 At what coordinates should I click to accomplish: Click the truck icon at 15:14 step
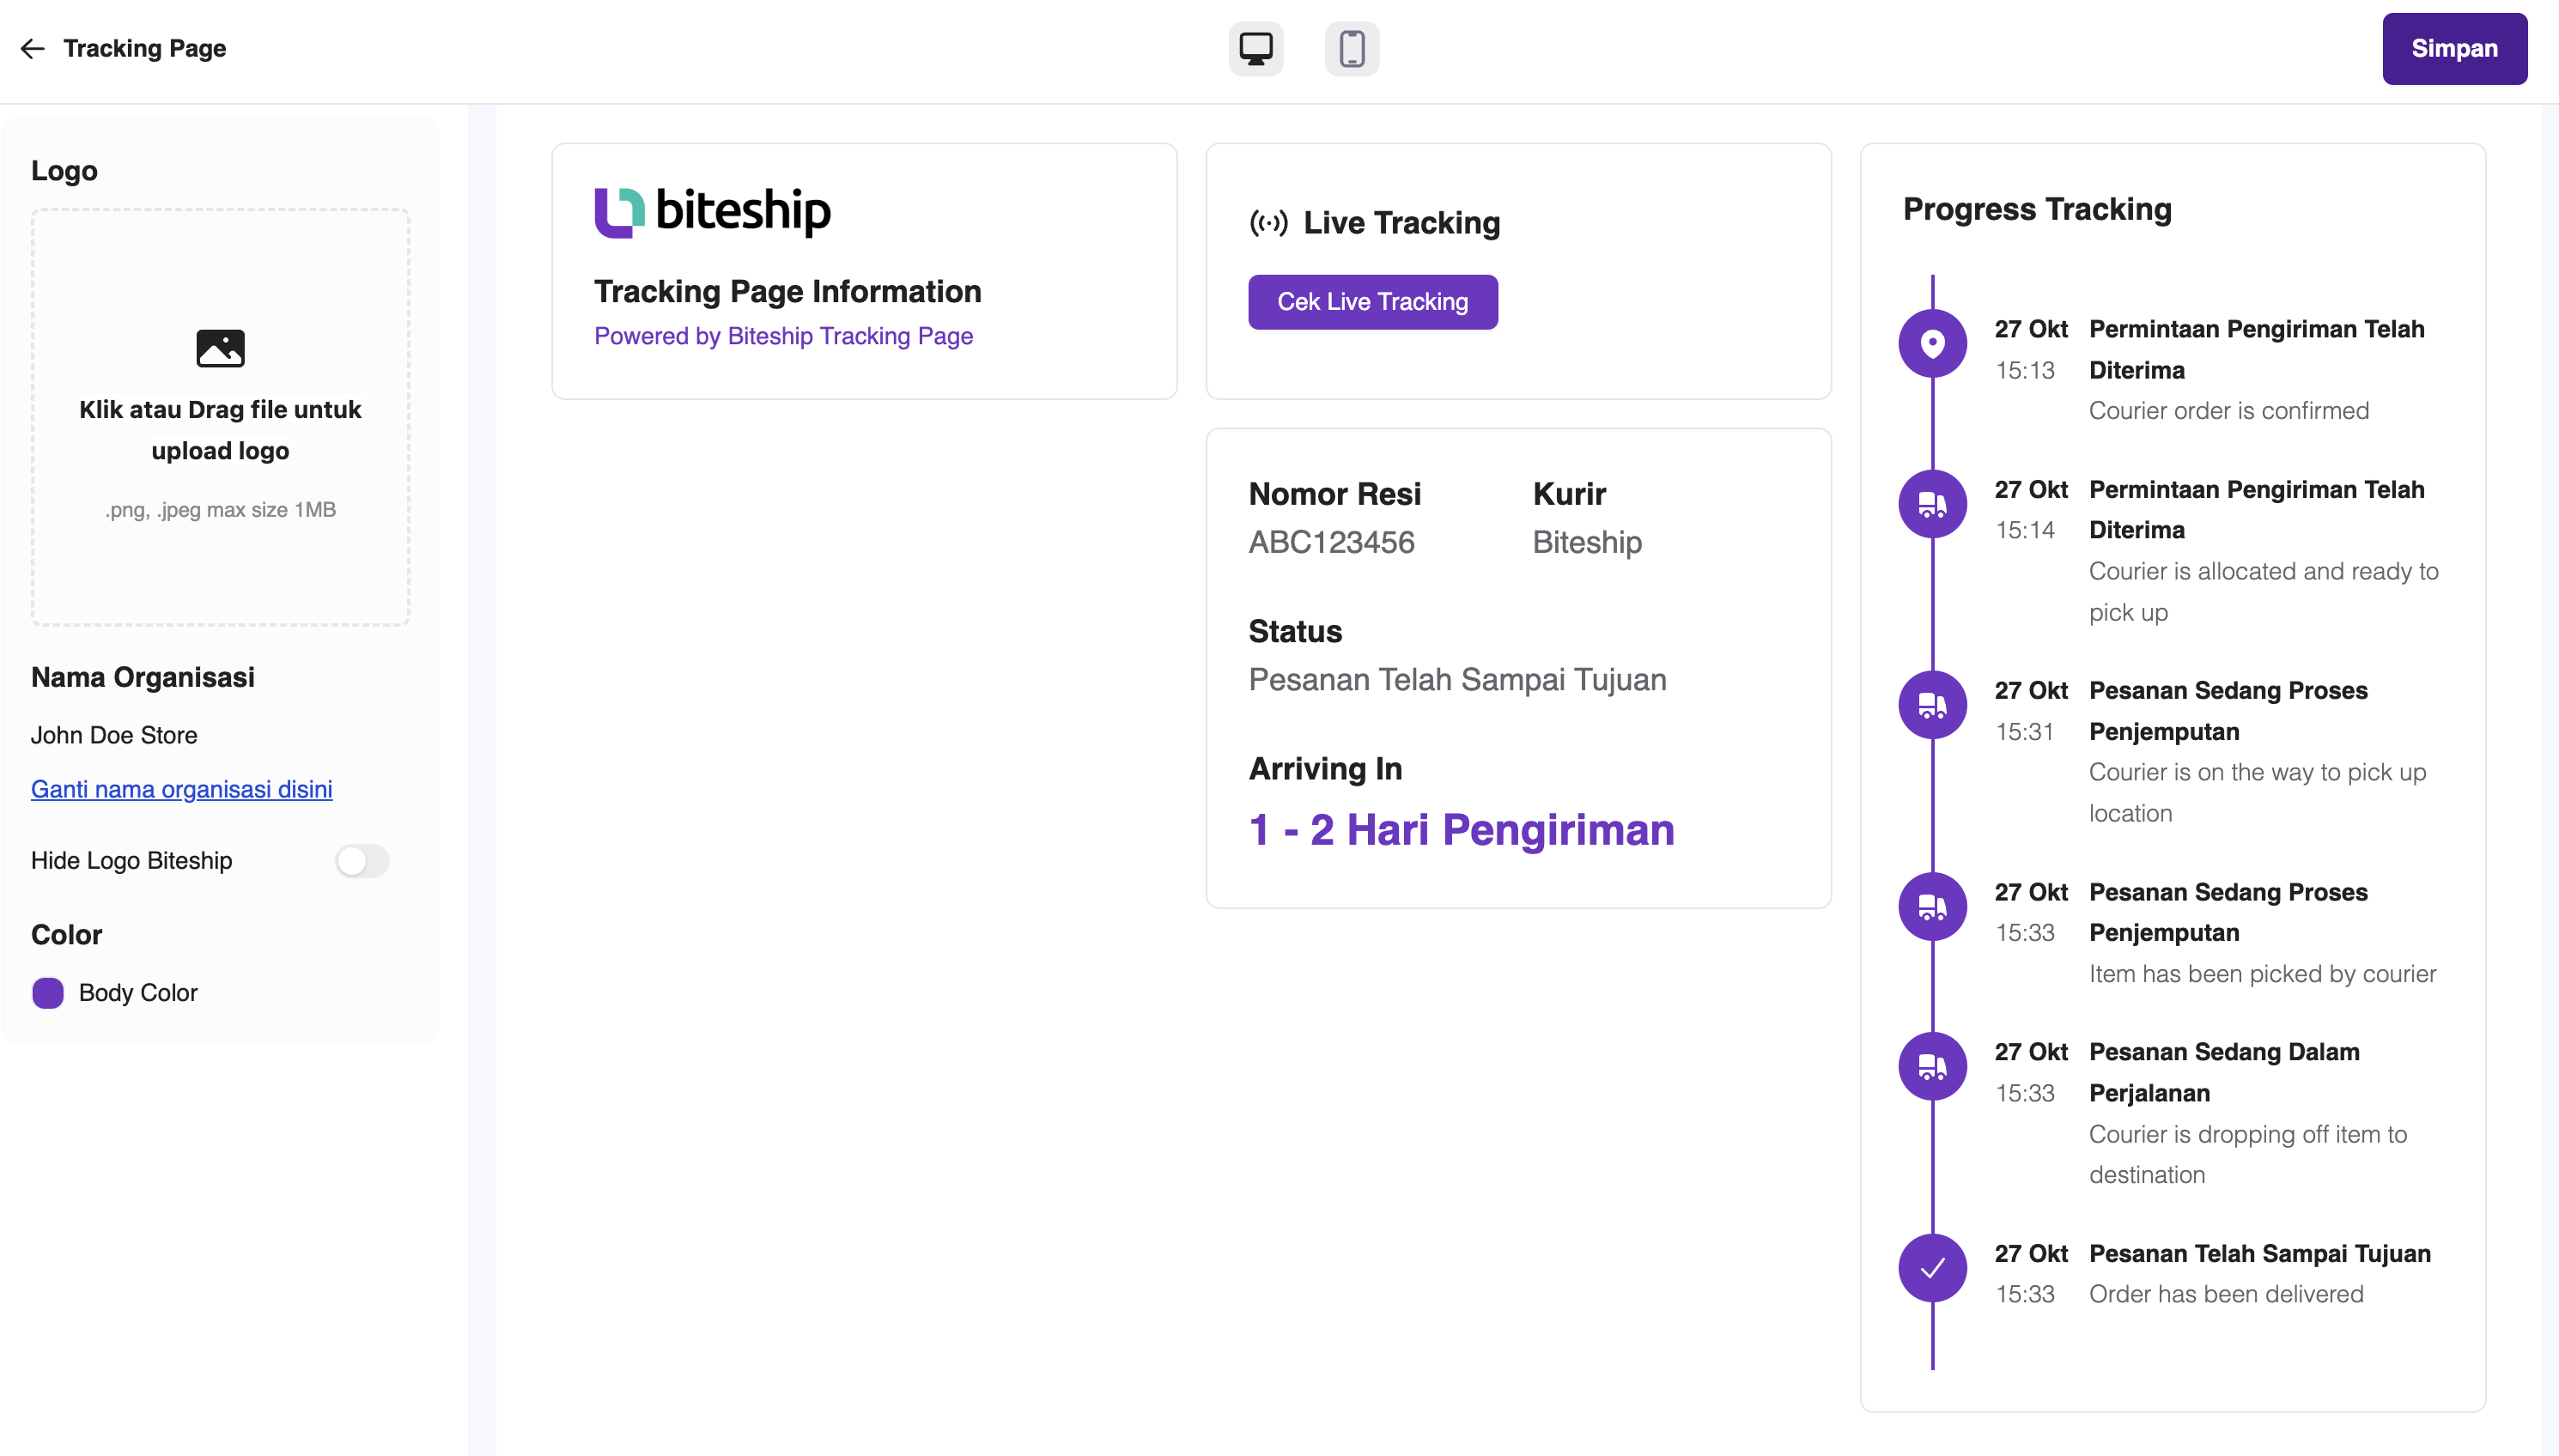click(1933, 504)
